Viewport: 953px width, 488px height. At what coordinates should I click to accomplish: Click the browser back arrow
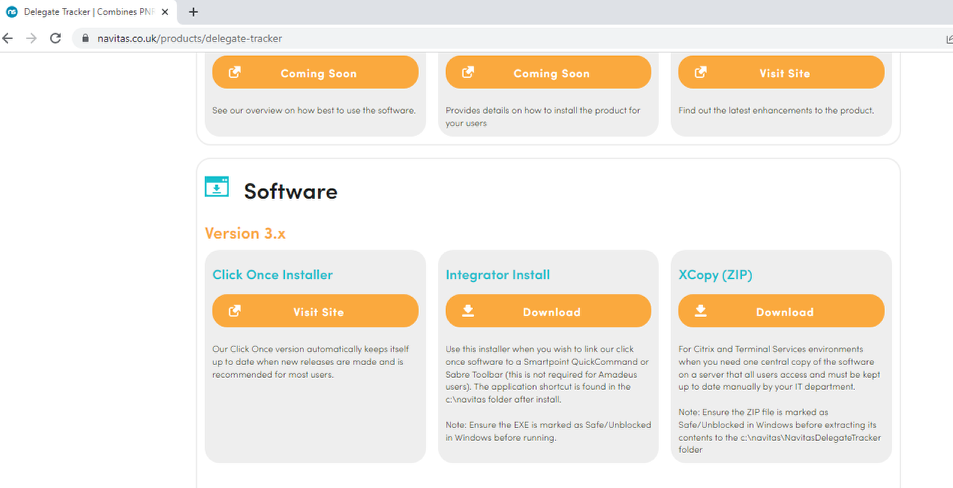7,38
